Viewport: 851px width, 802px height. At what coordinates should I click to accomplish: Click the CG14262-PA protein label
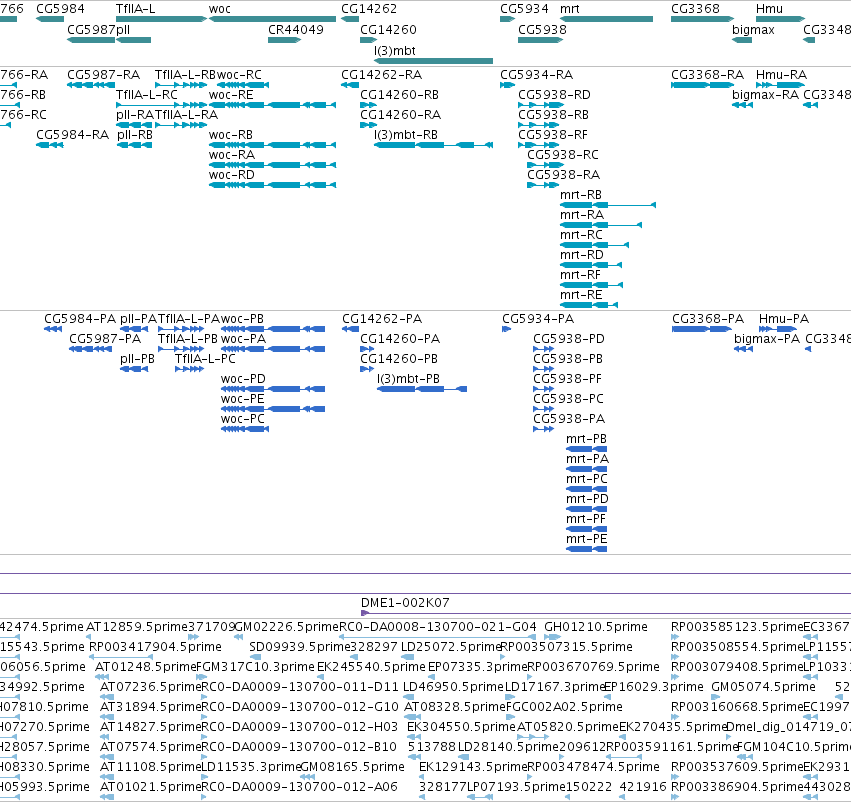[382, 319]
